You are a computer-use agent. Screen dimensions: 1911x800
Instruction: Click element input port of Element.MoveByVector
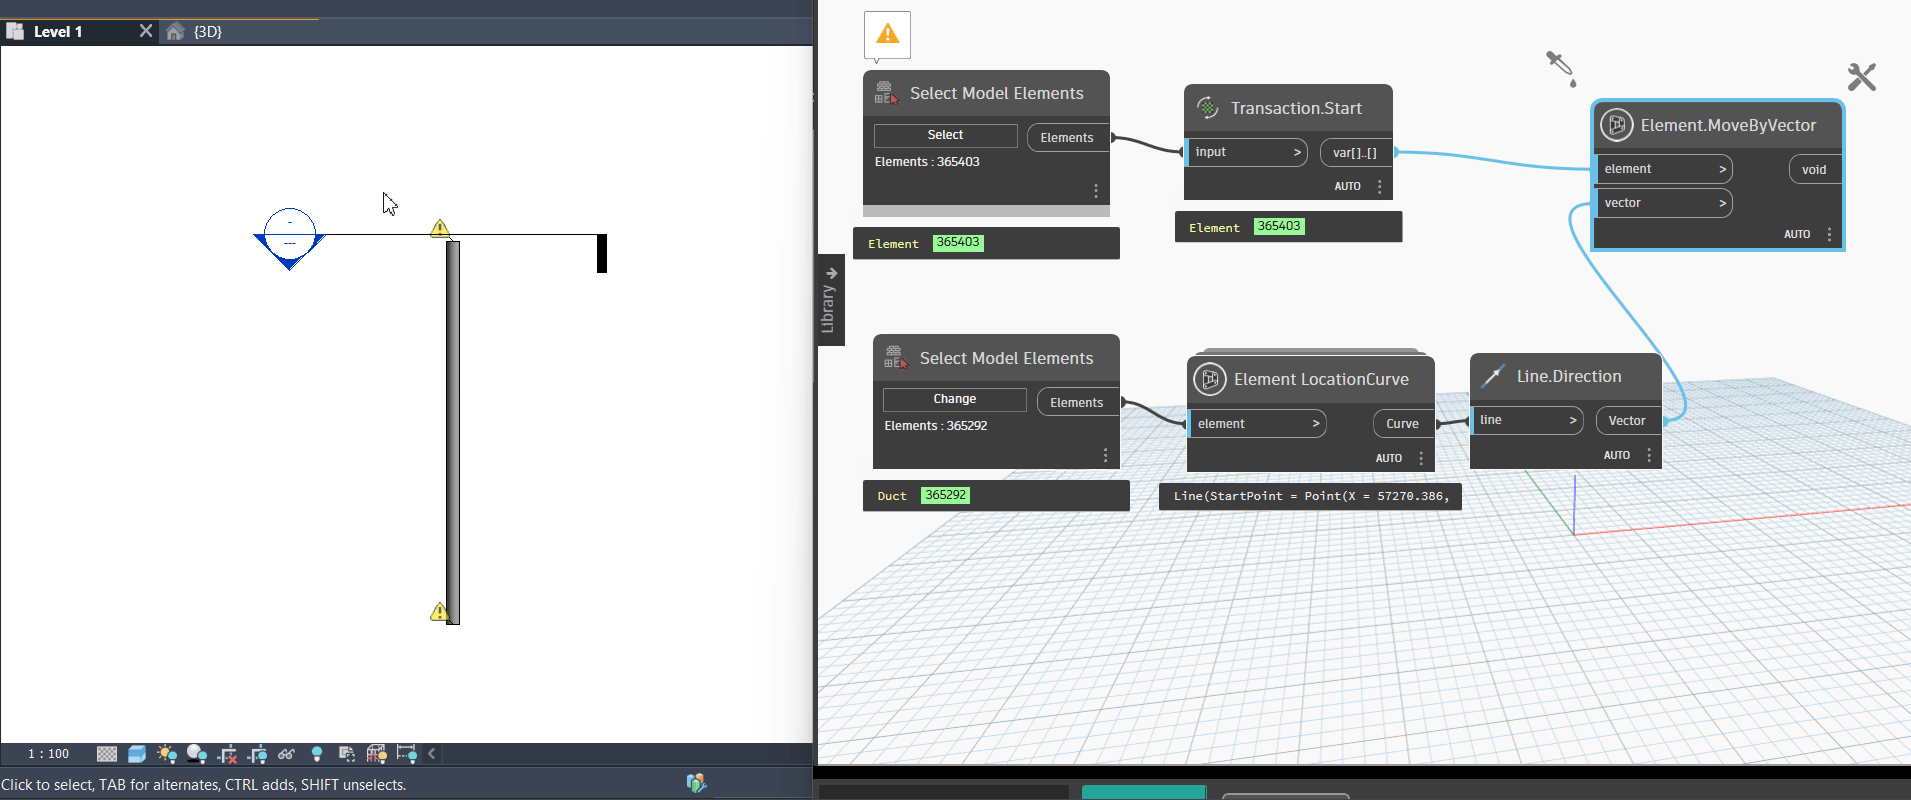point(1663,169)
